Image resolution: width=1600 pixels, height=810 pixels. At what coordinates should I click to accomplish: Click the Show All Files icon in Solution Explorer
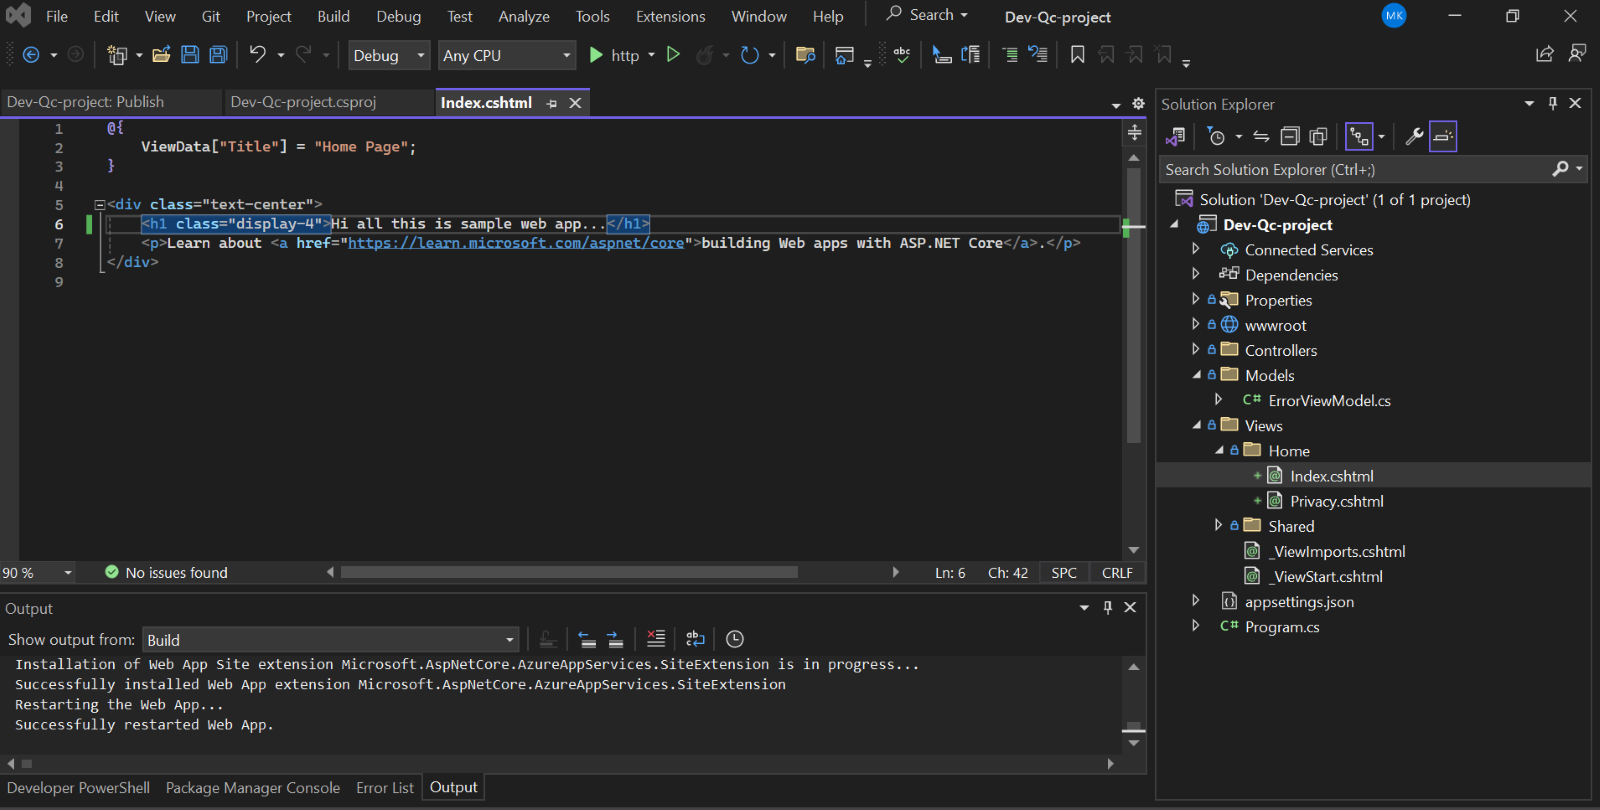[x=1319, y=136]
